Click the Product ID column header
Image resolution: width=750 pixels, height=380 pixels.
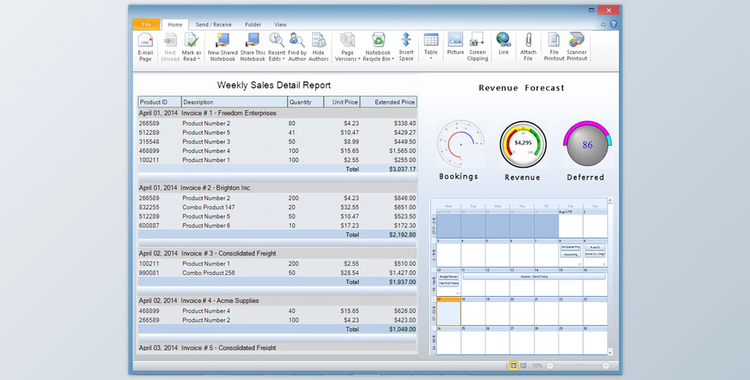coord(160,102)
